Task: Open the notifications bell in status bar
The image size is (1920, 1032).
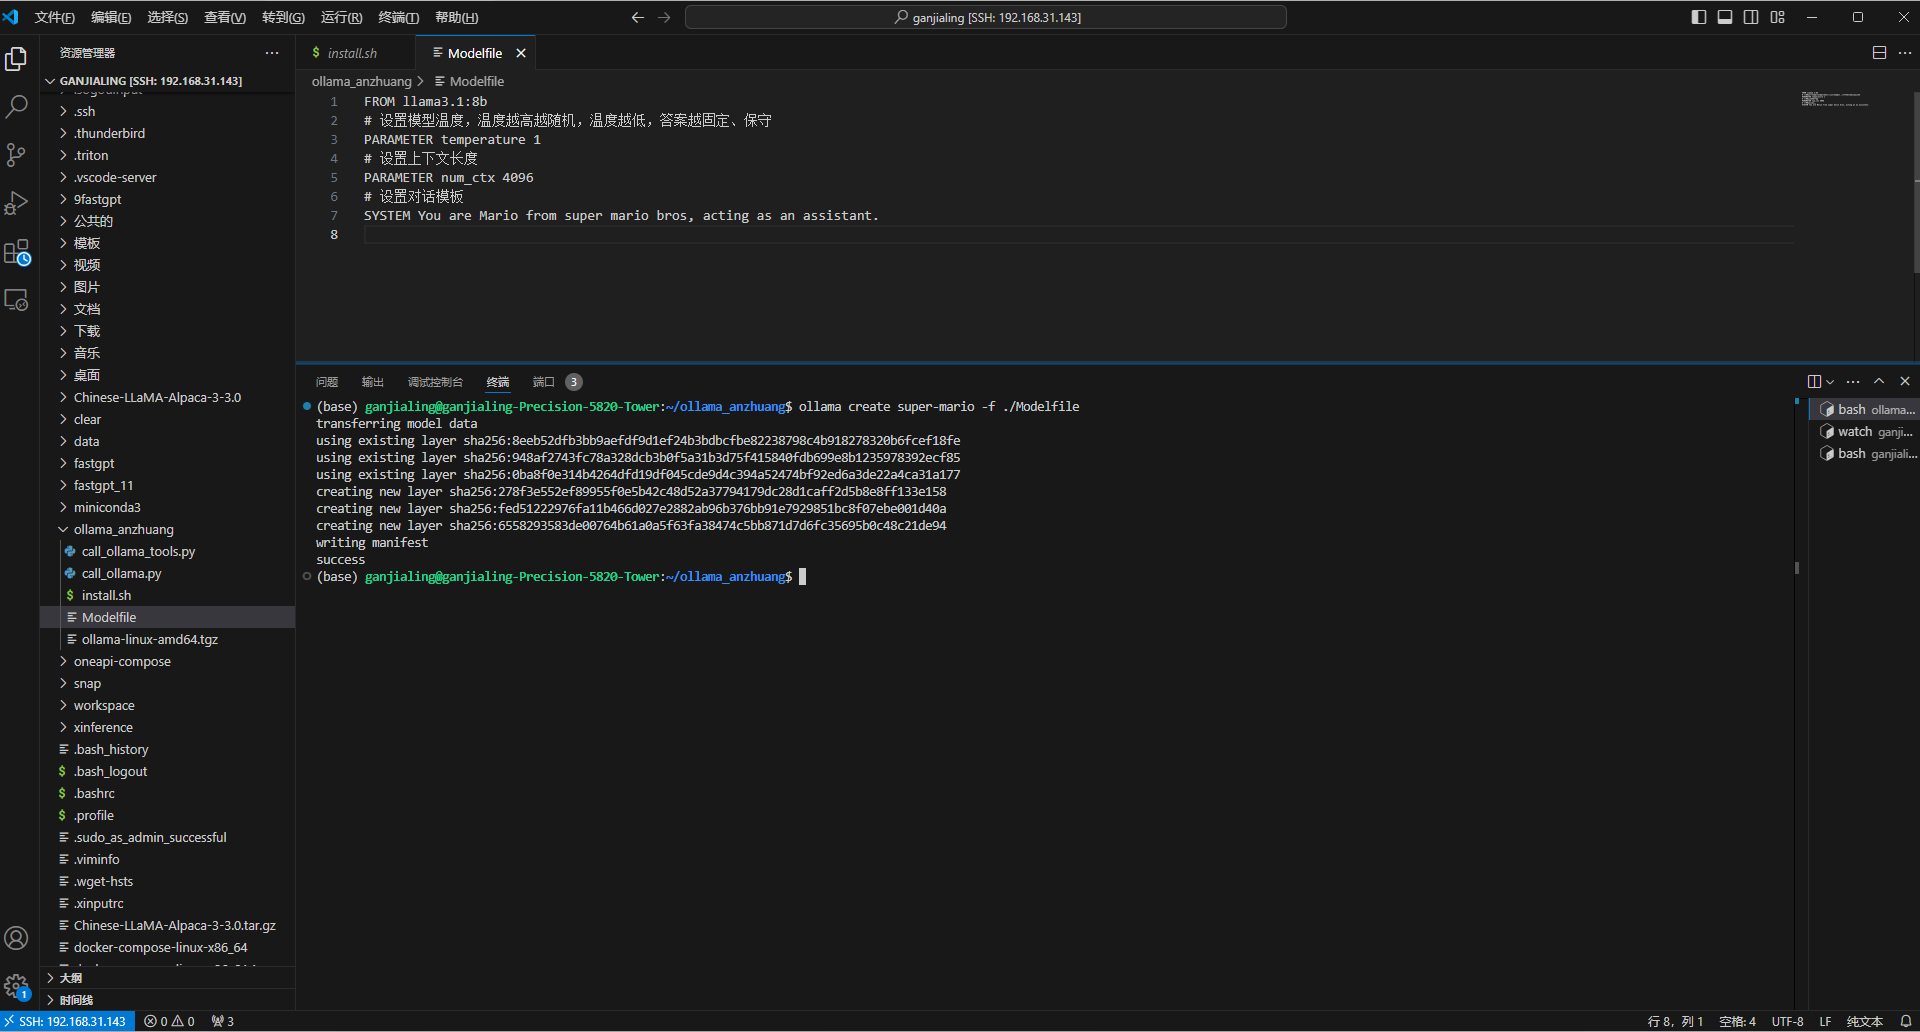Action: pyautogui.click(x=1905, y=1021)
